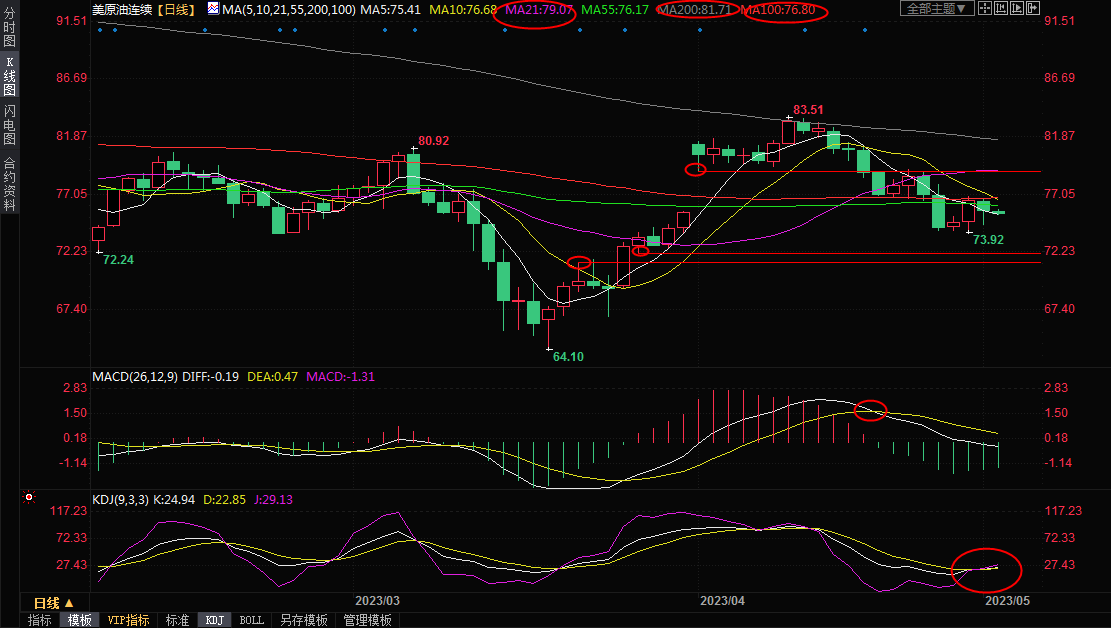Switch to the 闪电图 view tab

point(9,124)
